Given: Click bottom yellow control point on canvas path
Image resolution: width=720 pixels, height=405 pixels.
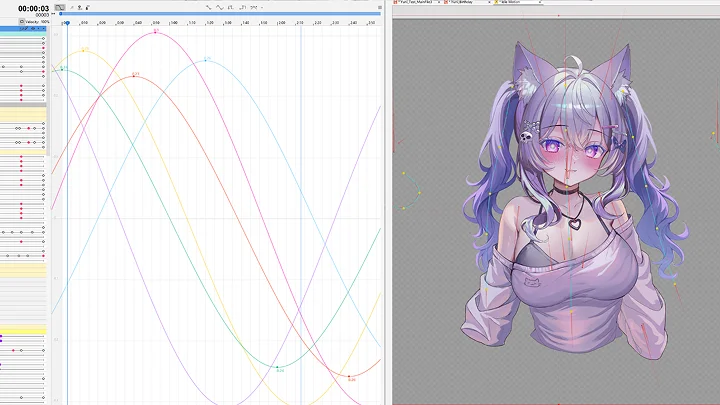Looking at the screenshot, I should (404, 208).
